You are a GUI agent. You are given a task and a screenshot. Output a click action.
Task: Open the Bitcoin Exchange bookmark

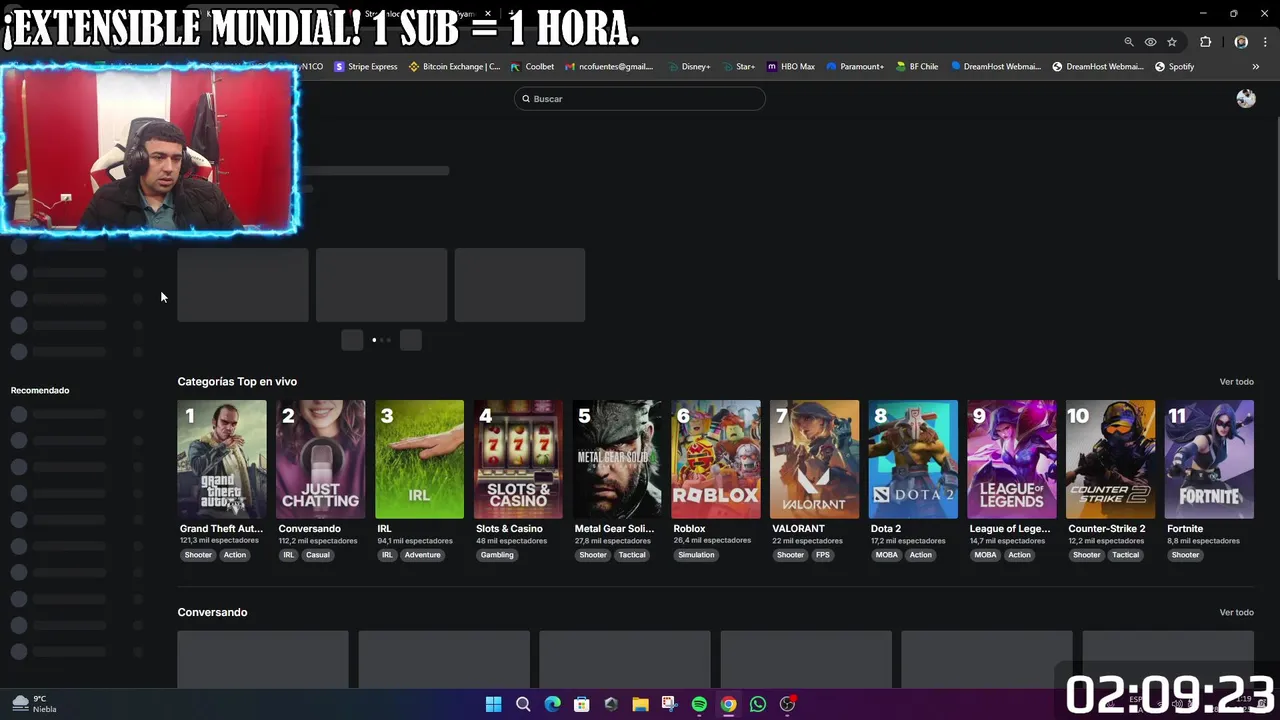455,66
